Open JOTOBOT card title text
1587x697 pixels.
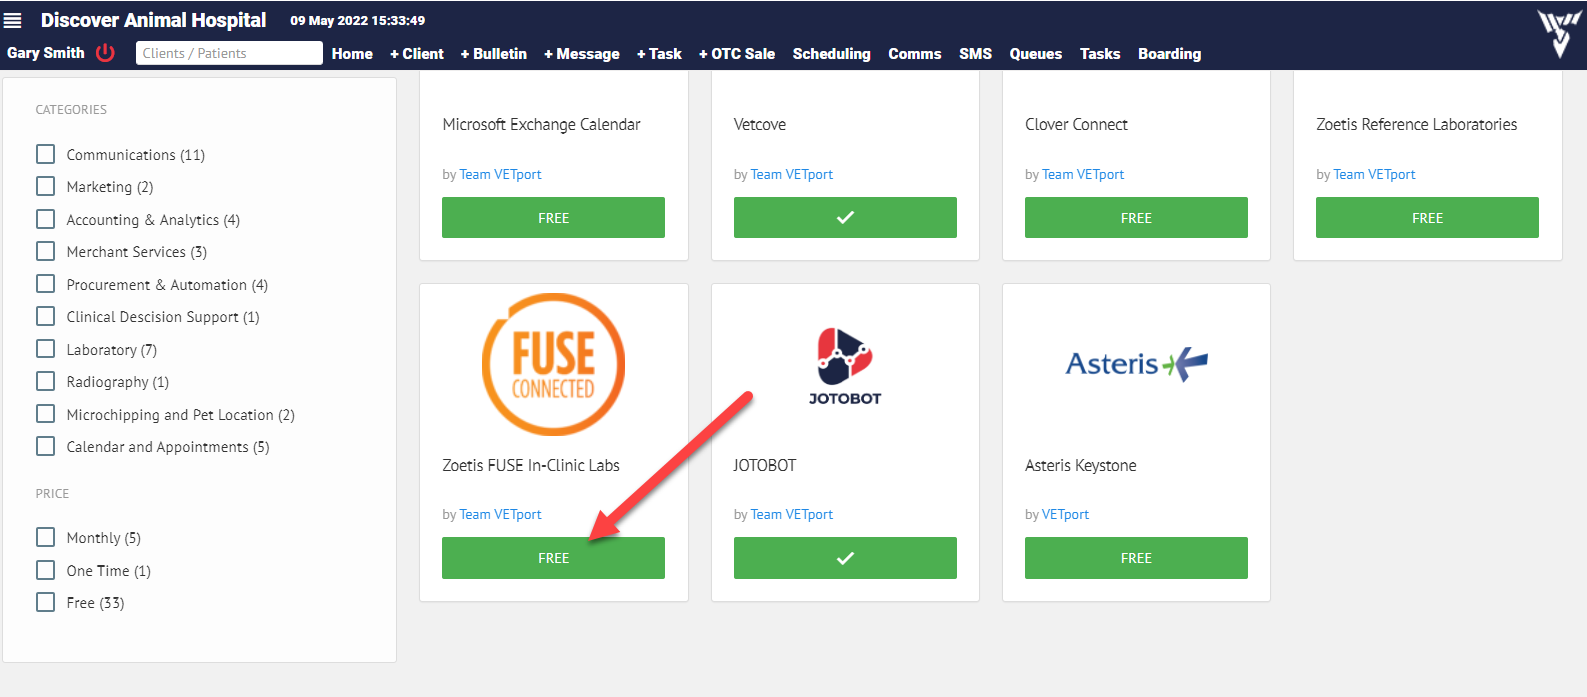click(x=765, y=465)
